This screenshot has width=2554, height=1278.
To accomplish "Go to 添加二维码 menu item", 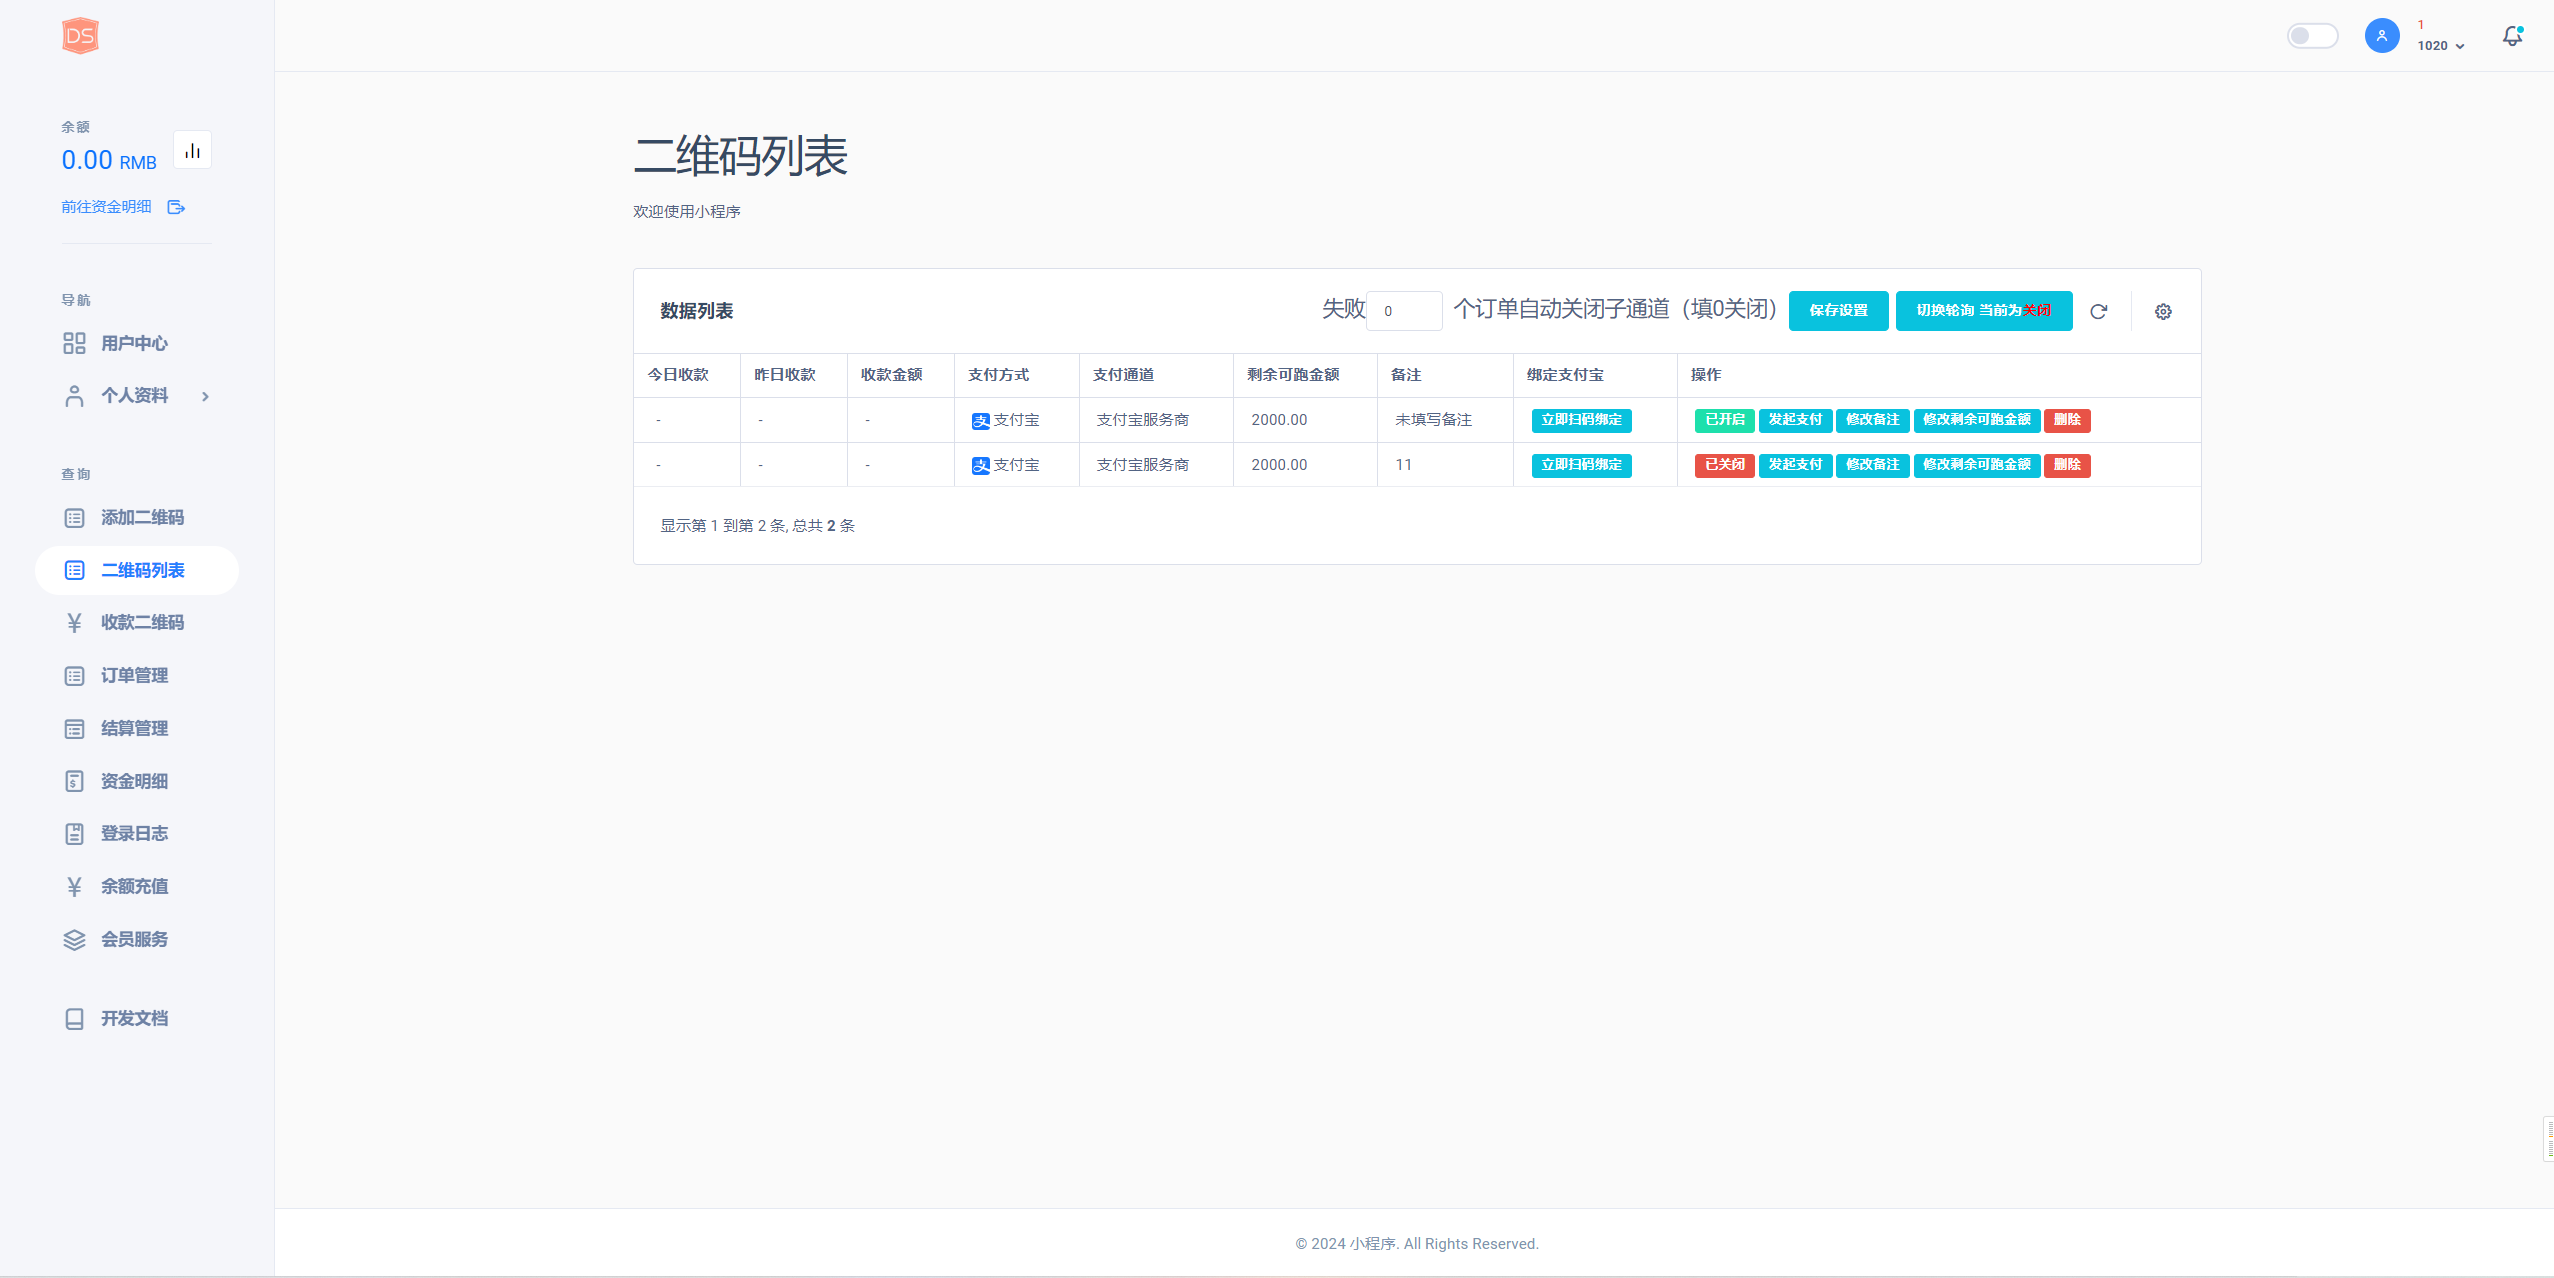I will 142,518.
